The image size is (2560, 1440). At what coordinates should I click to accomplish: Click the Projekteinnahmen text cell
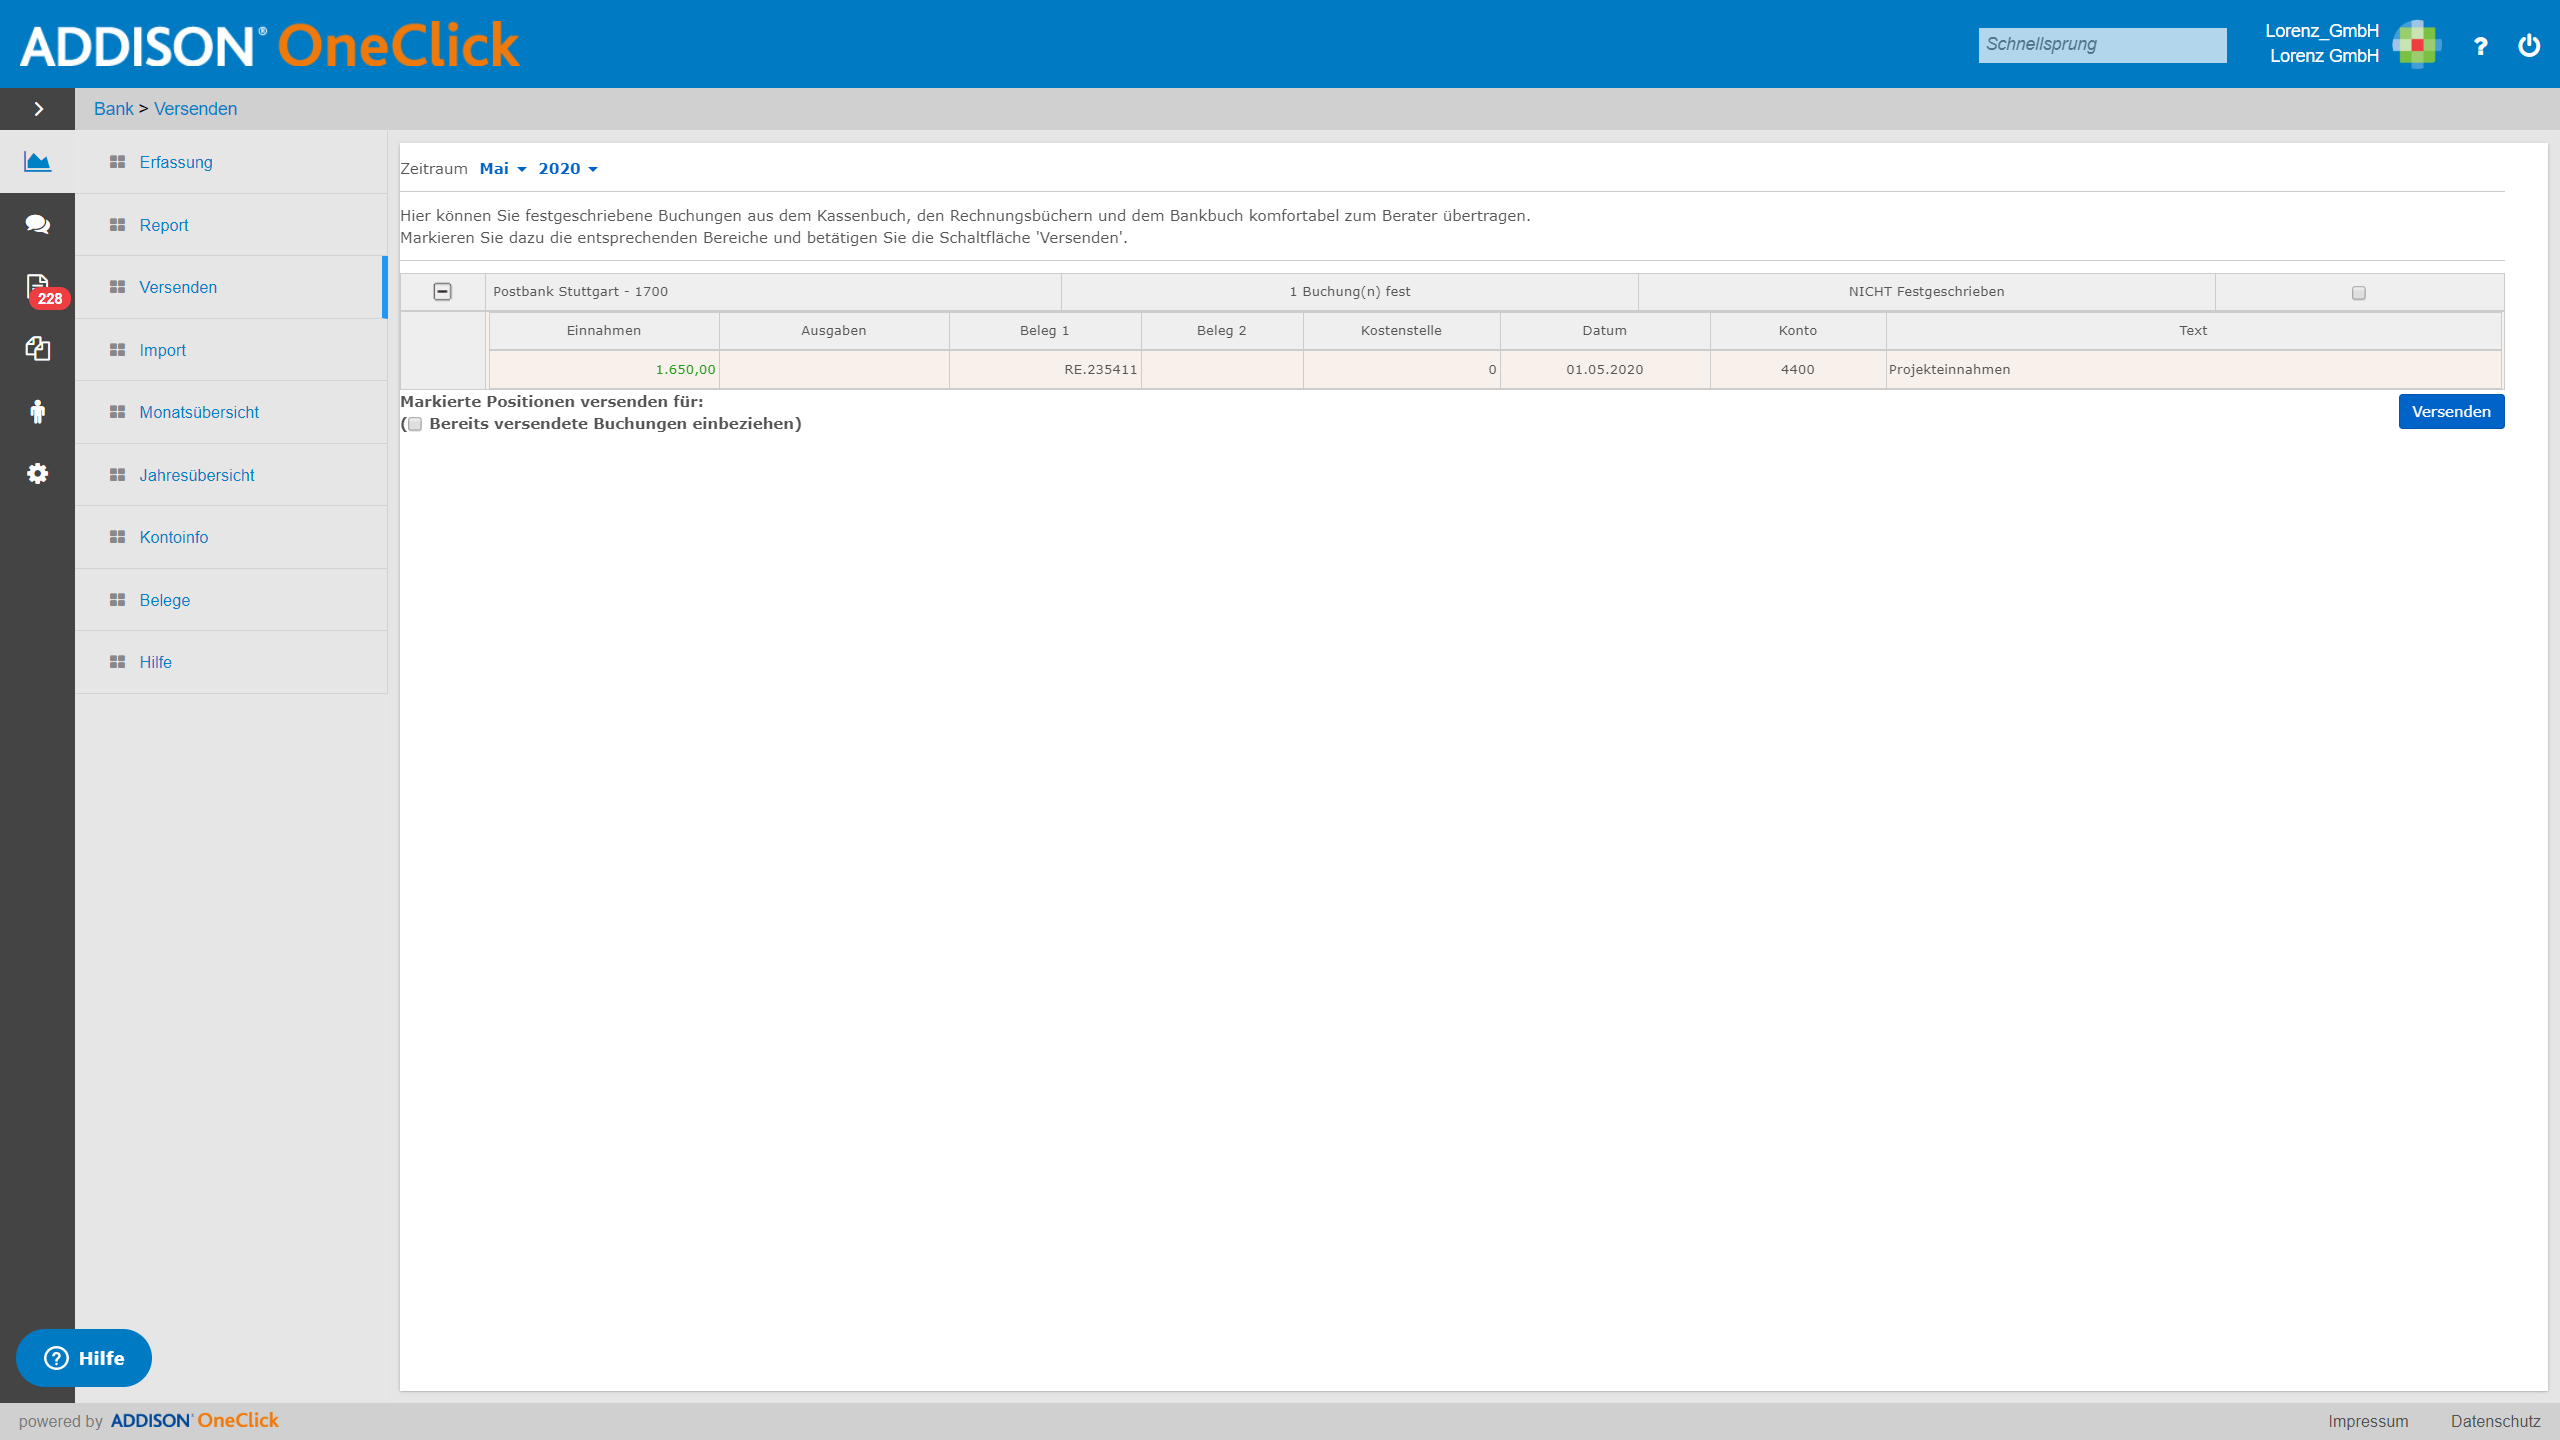pyautogui.click(x=2193, y=370)
